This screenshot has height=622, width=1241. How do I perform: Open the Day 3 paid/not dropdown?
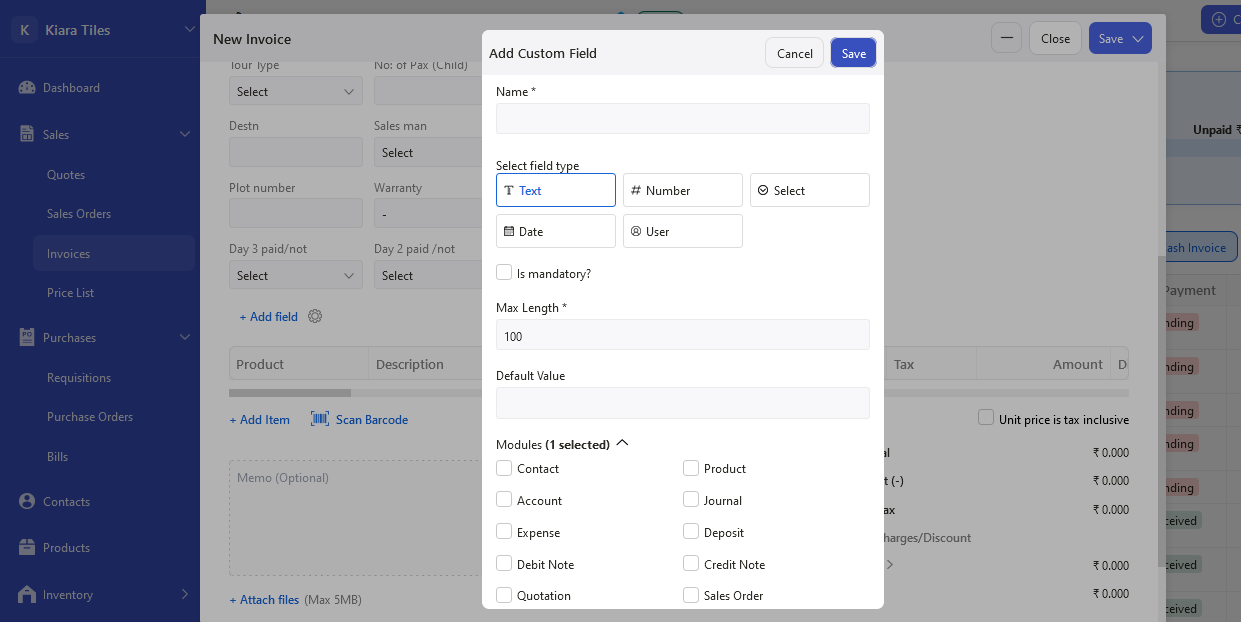tap(296, 275)
